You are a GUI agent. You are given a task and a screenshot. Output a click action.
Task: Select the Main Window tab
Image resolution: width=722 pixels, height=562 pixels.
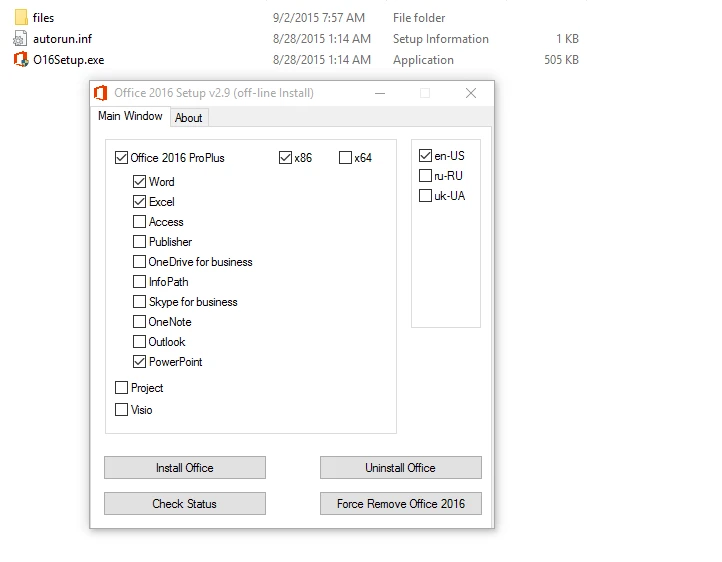(130, 116)
